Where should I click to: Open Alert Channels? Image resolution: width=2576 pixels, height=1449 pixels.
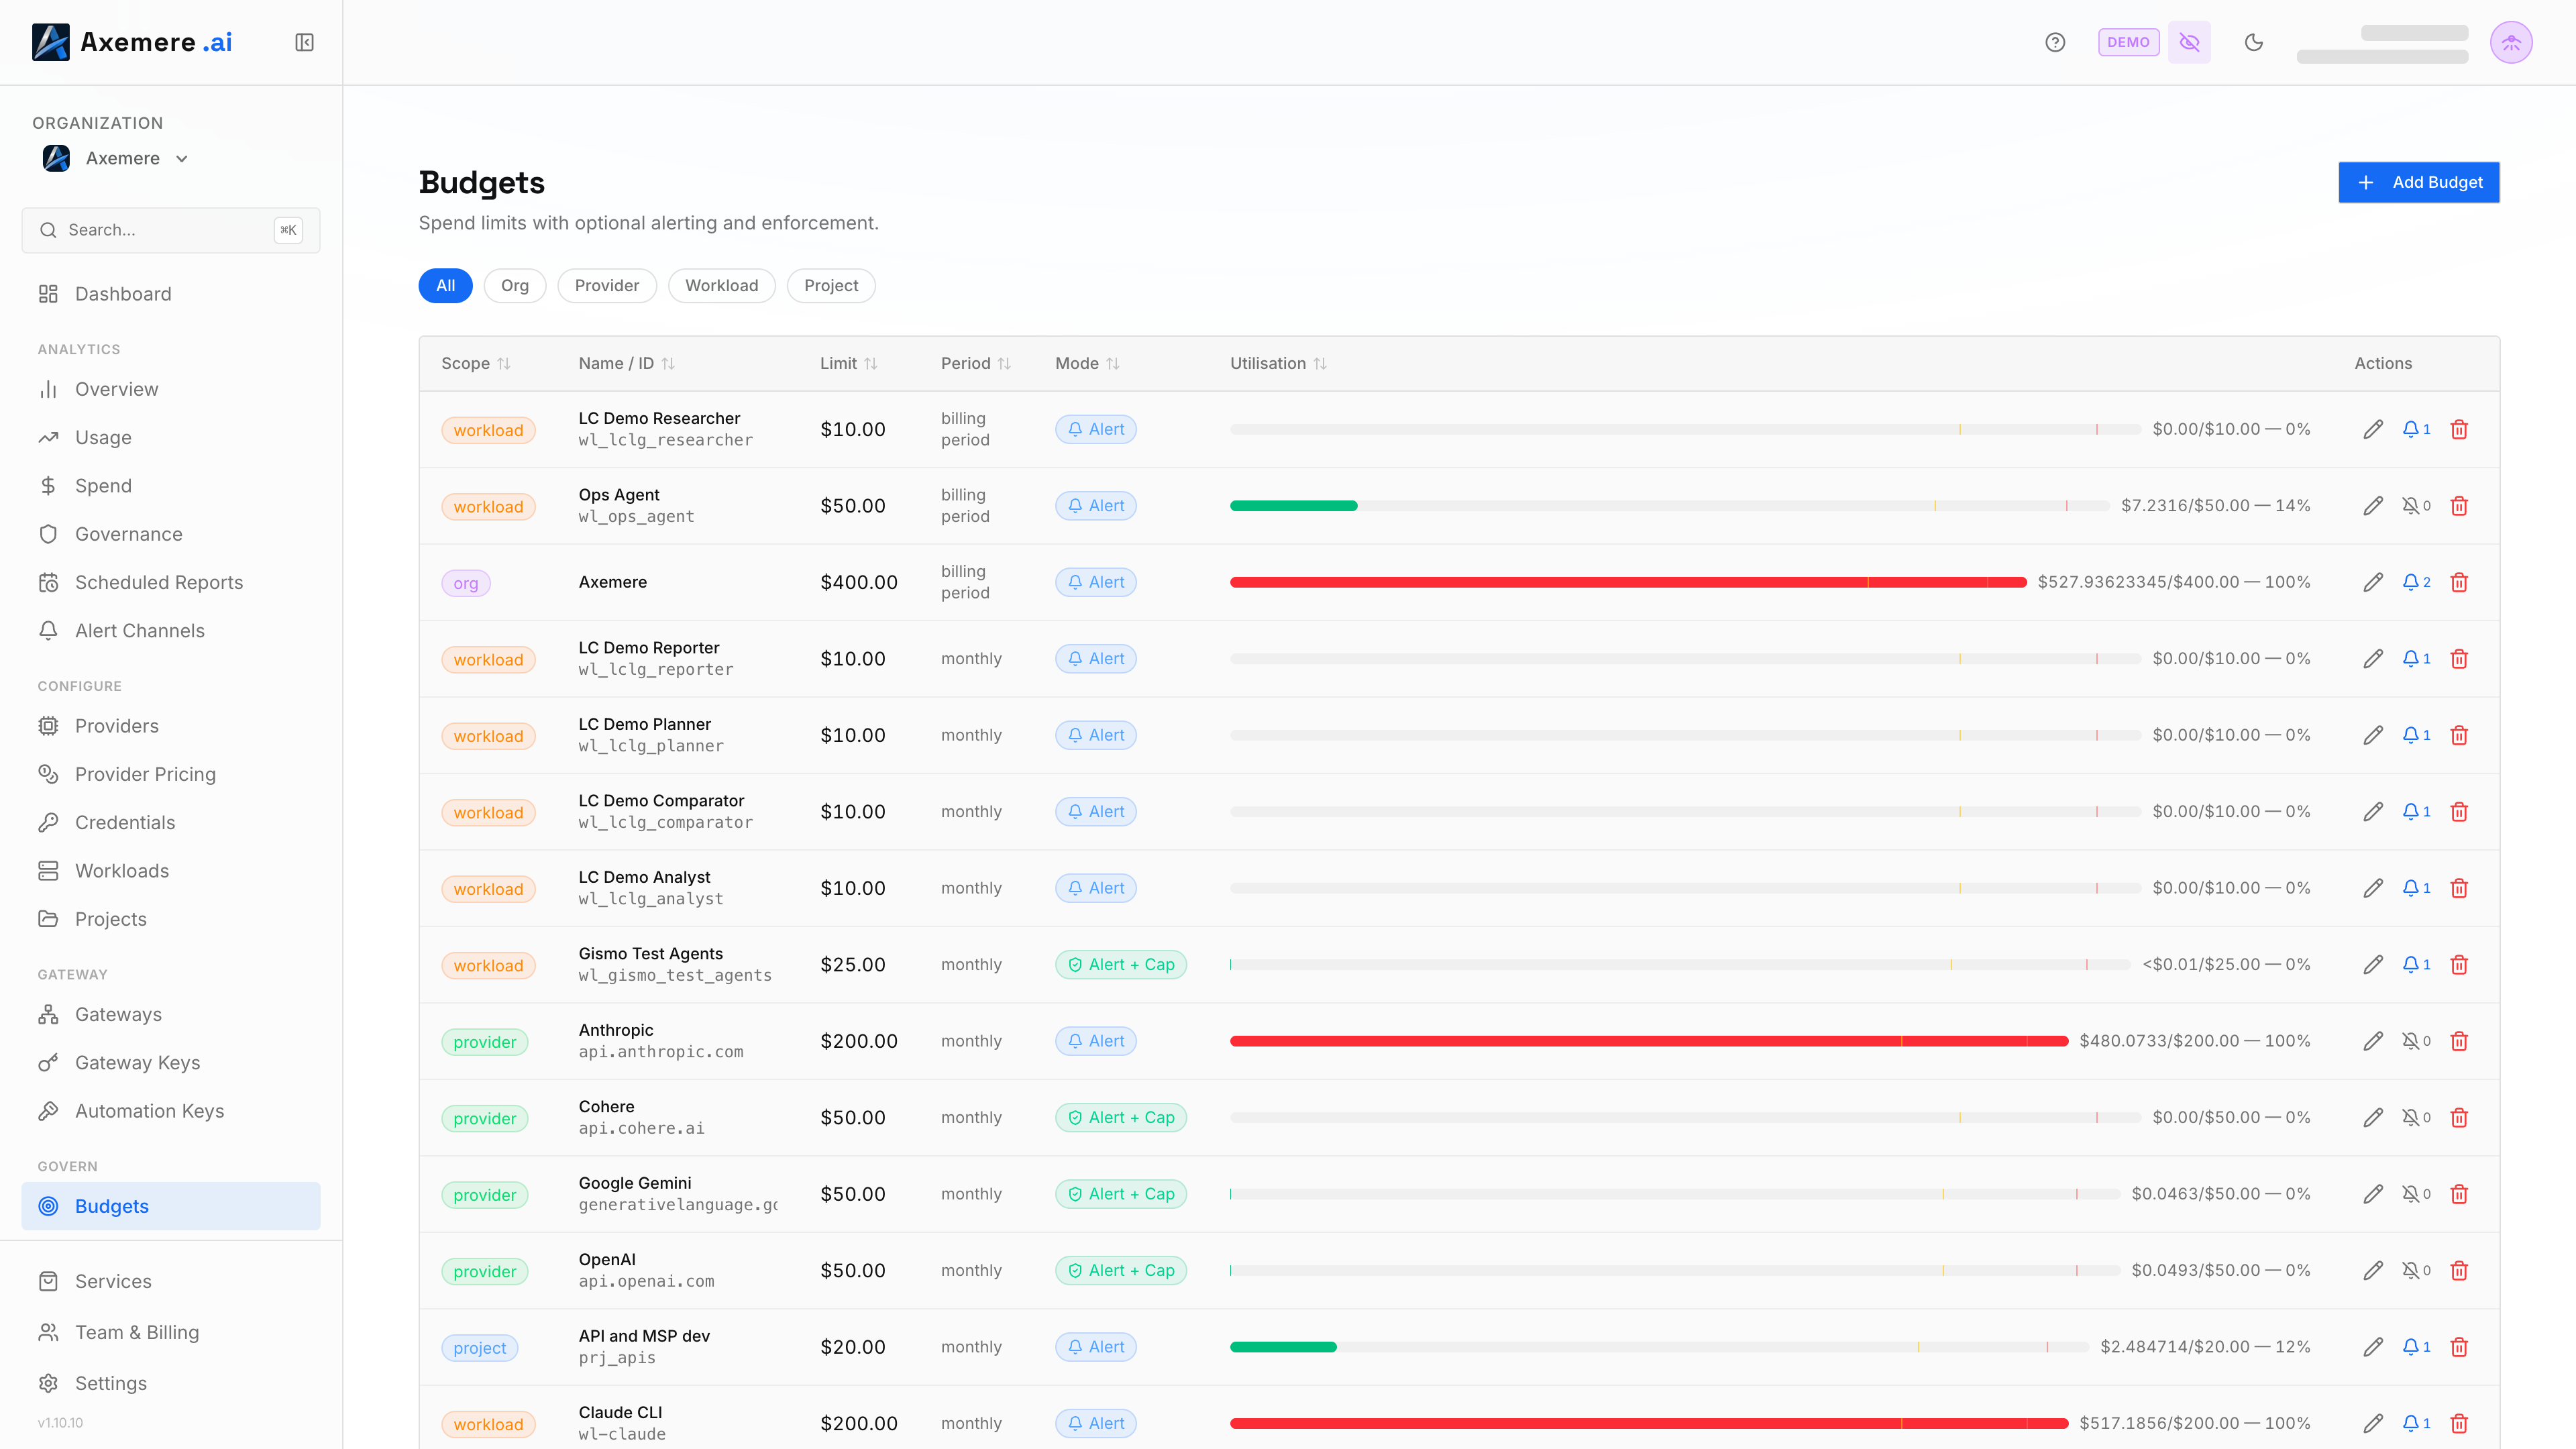click(x=171, y=631)
